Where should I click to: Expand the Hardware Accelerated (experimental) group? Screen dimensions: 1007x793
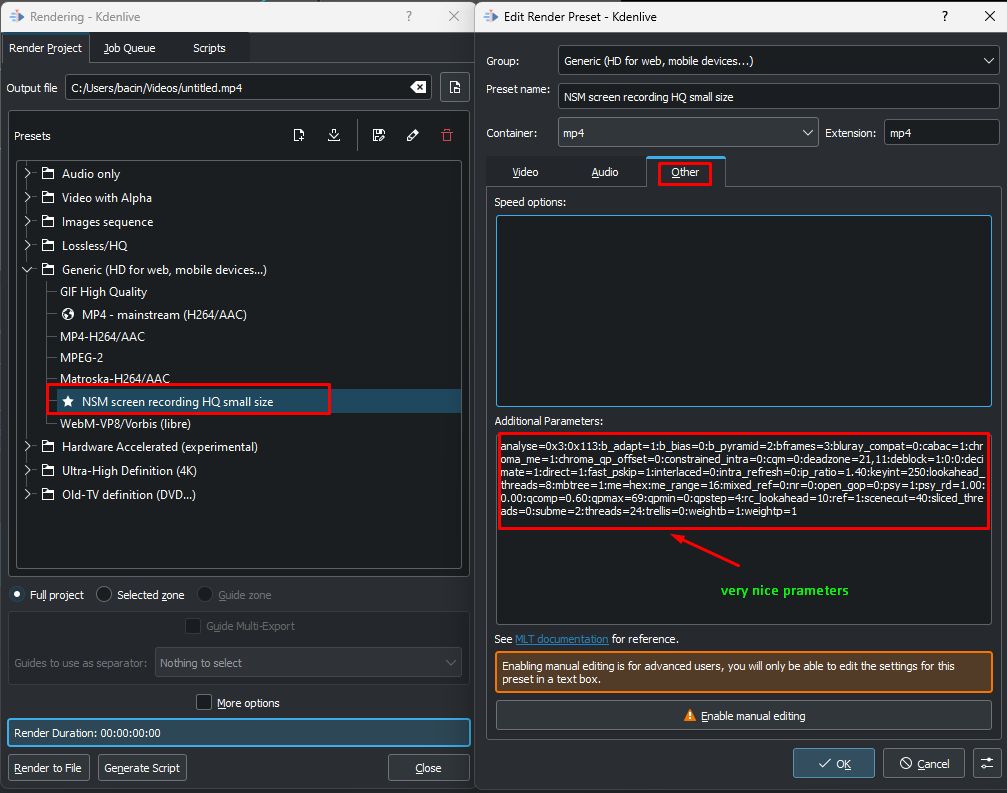click(x=28, y=446)
